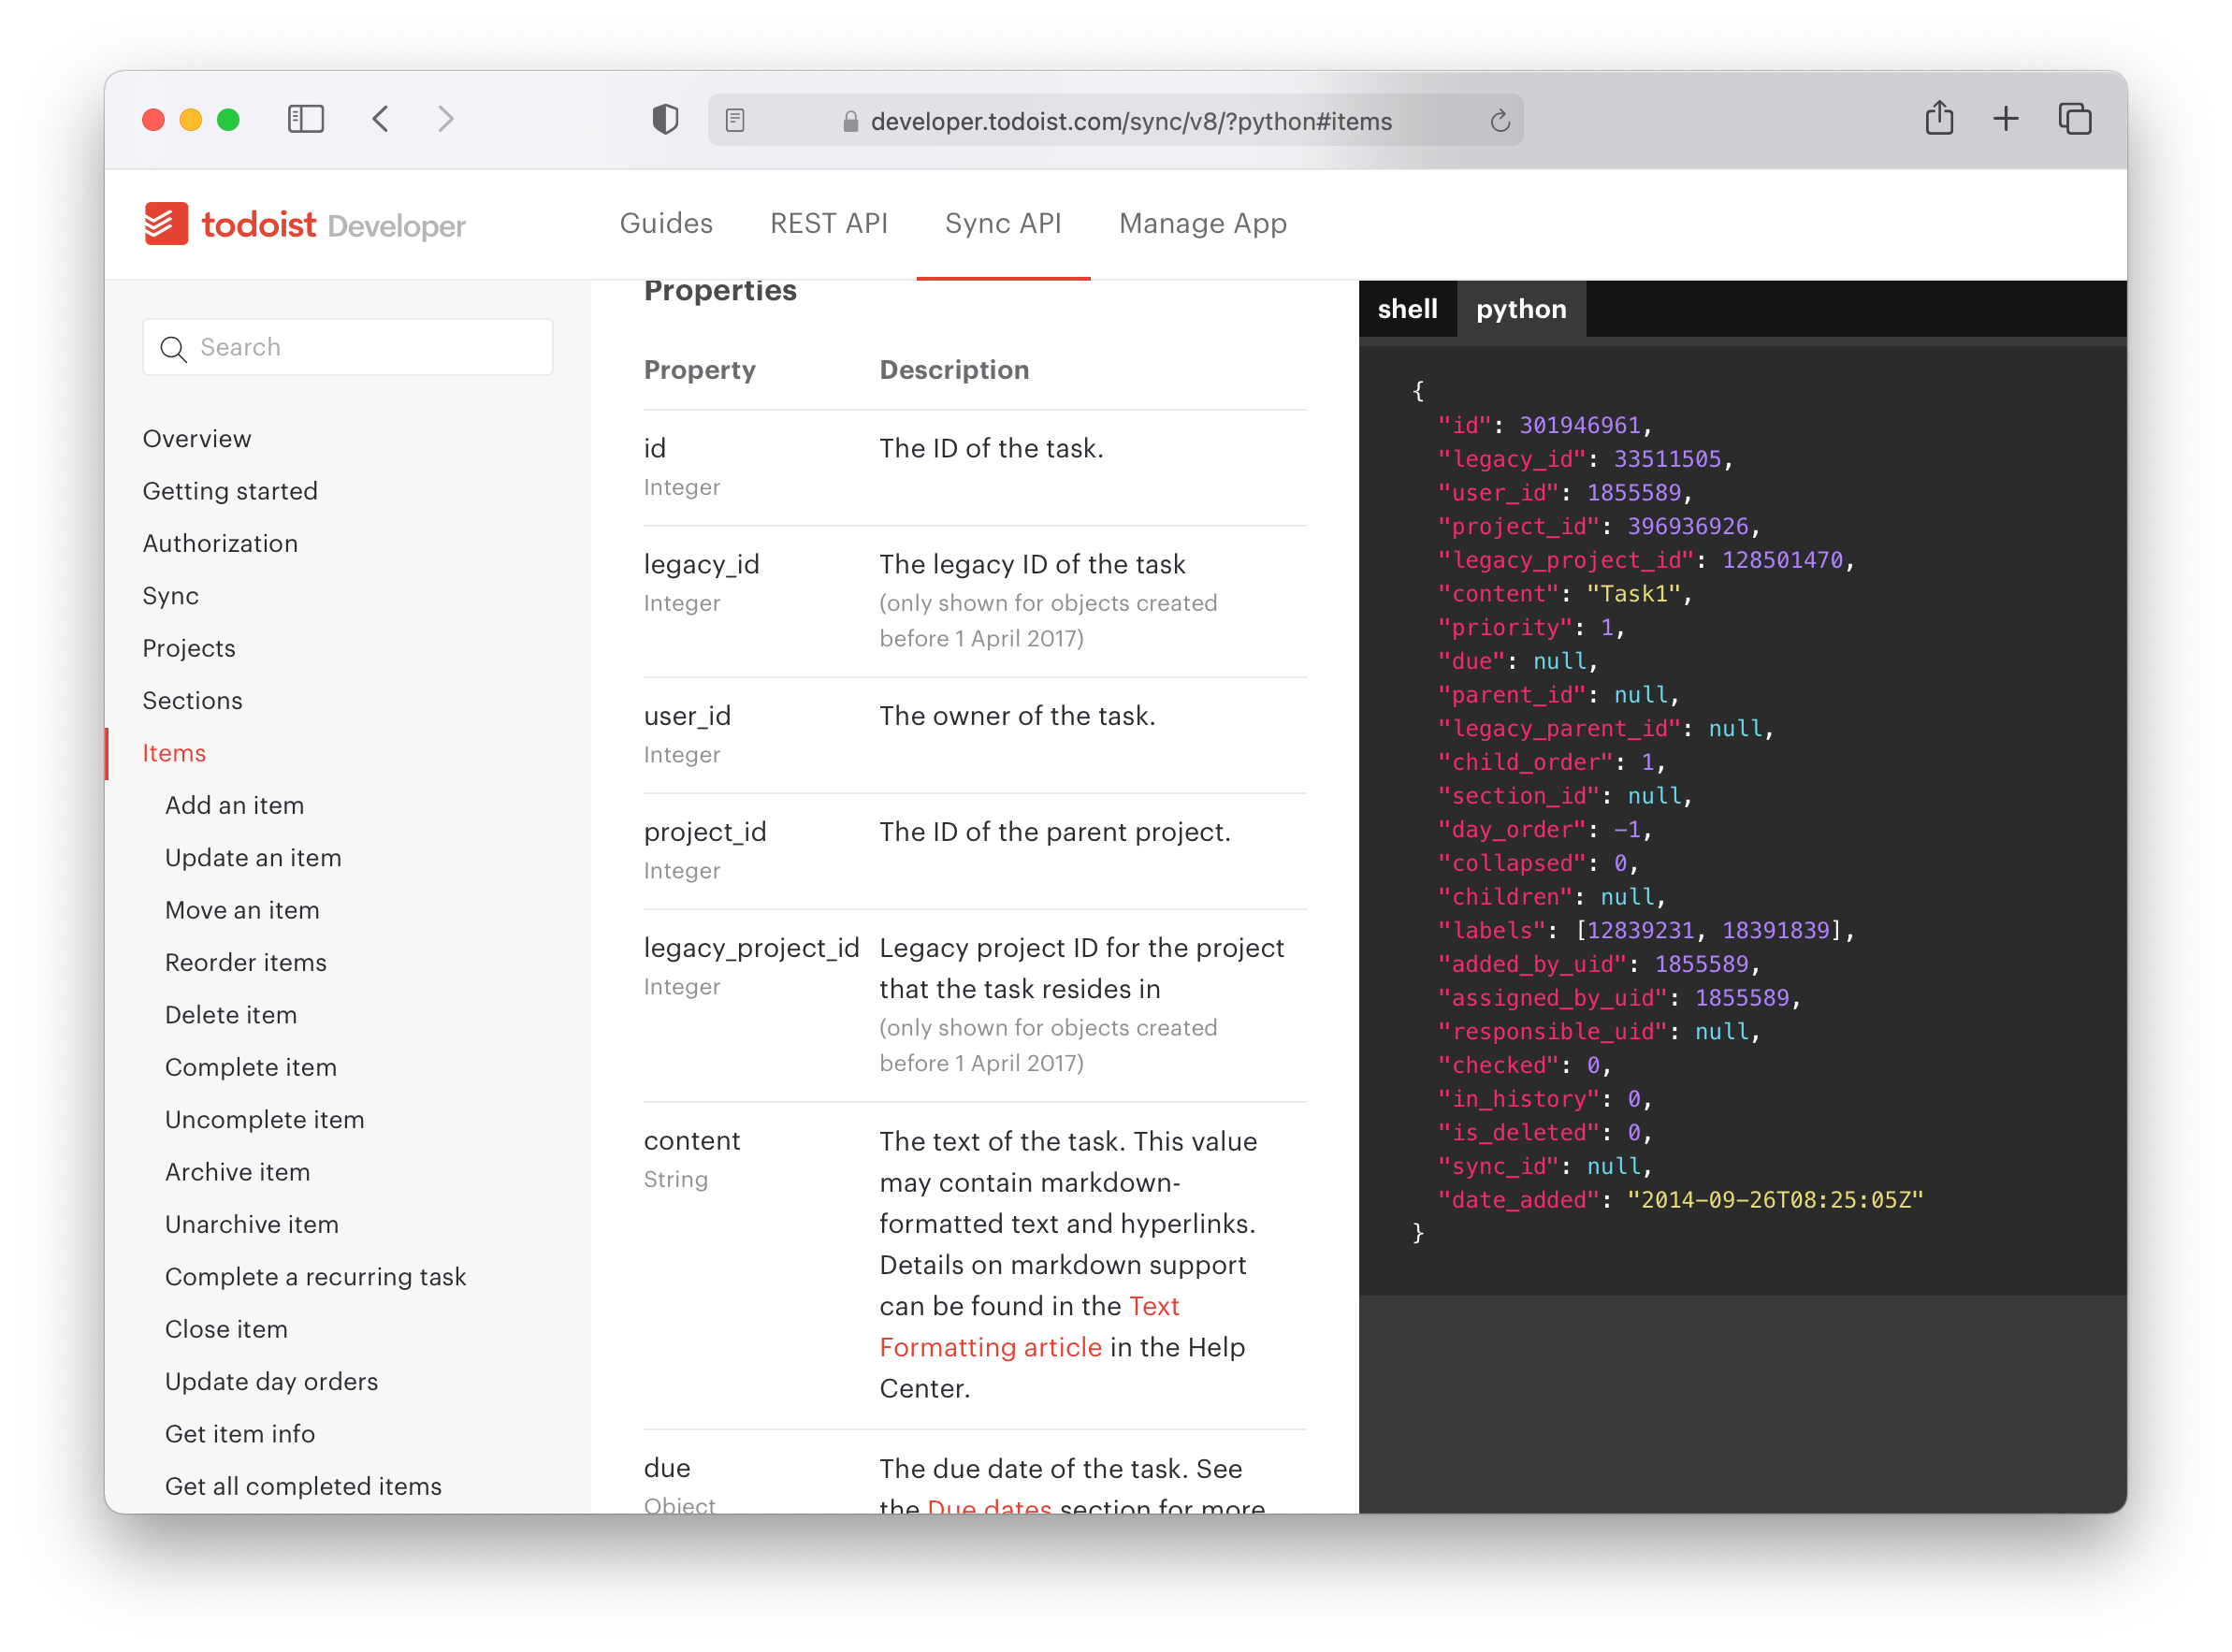Click the search magnifier icon
Image resolution: width=2232 pixels, height=1652 pixels.
pyautogui.click(x=175, y=348)
